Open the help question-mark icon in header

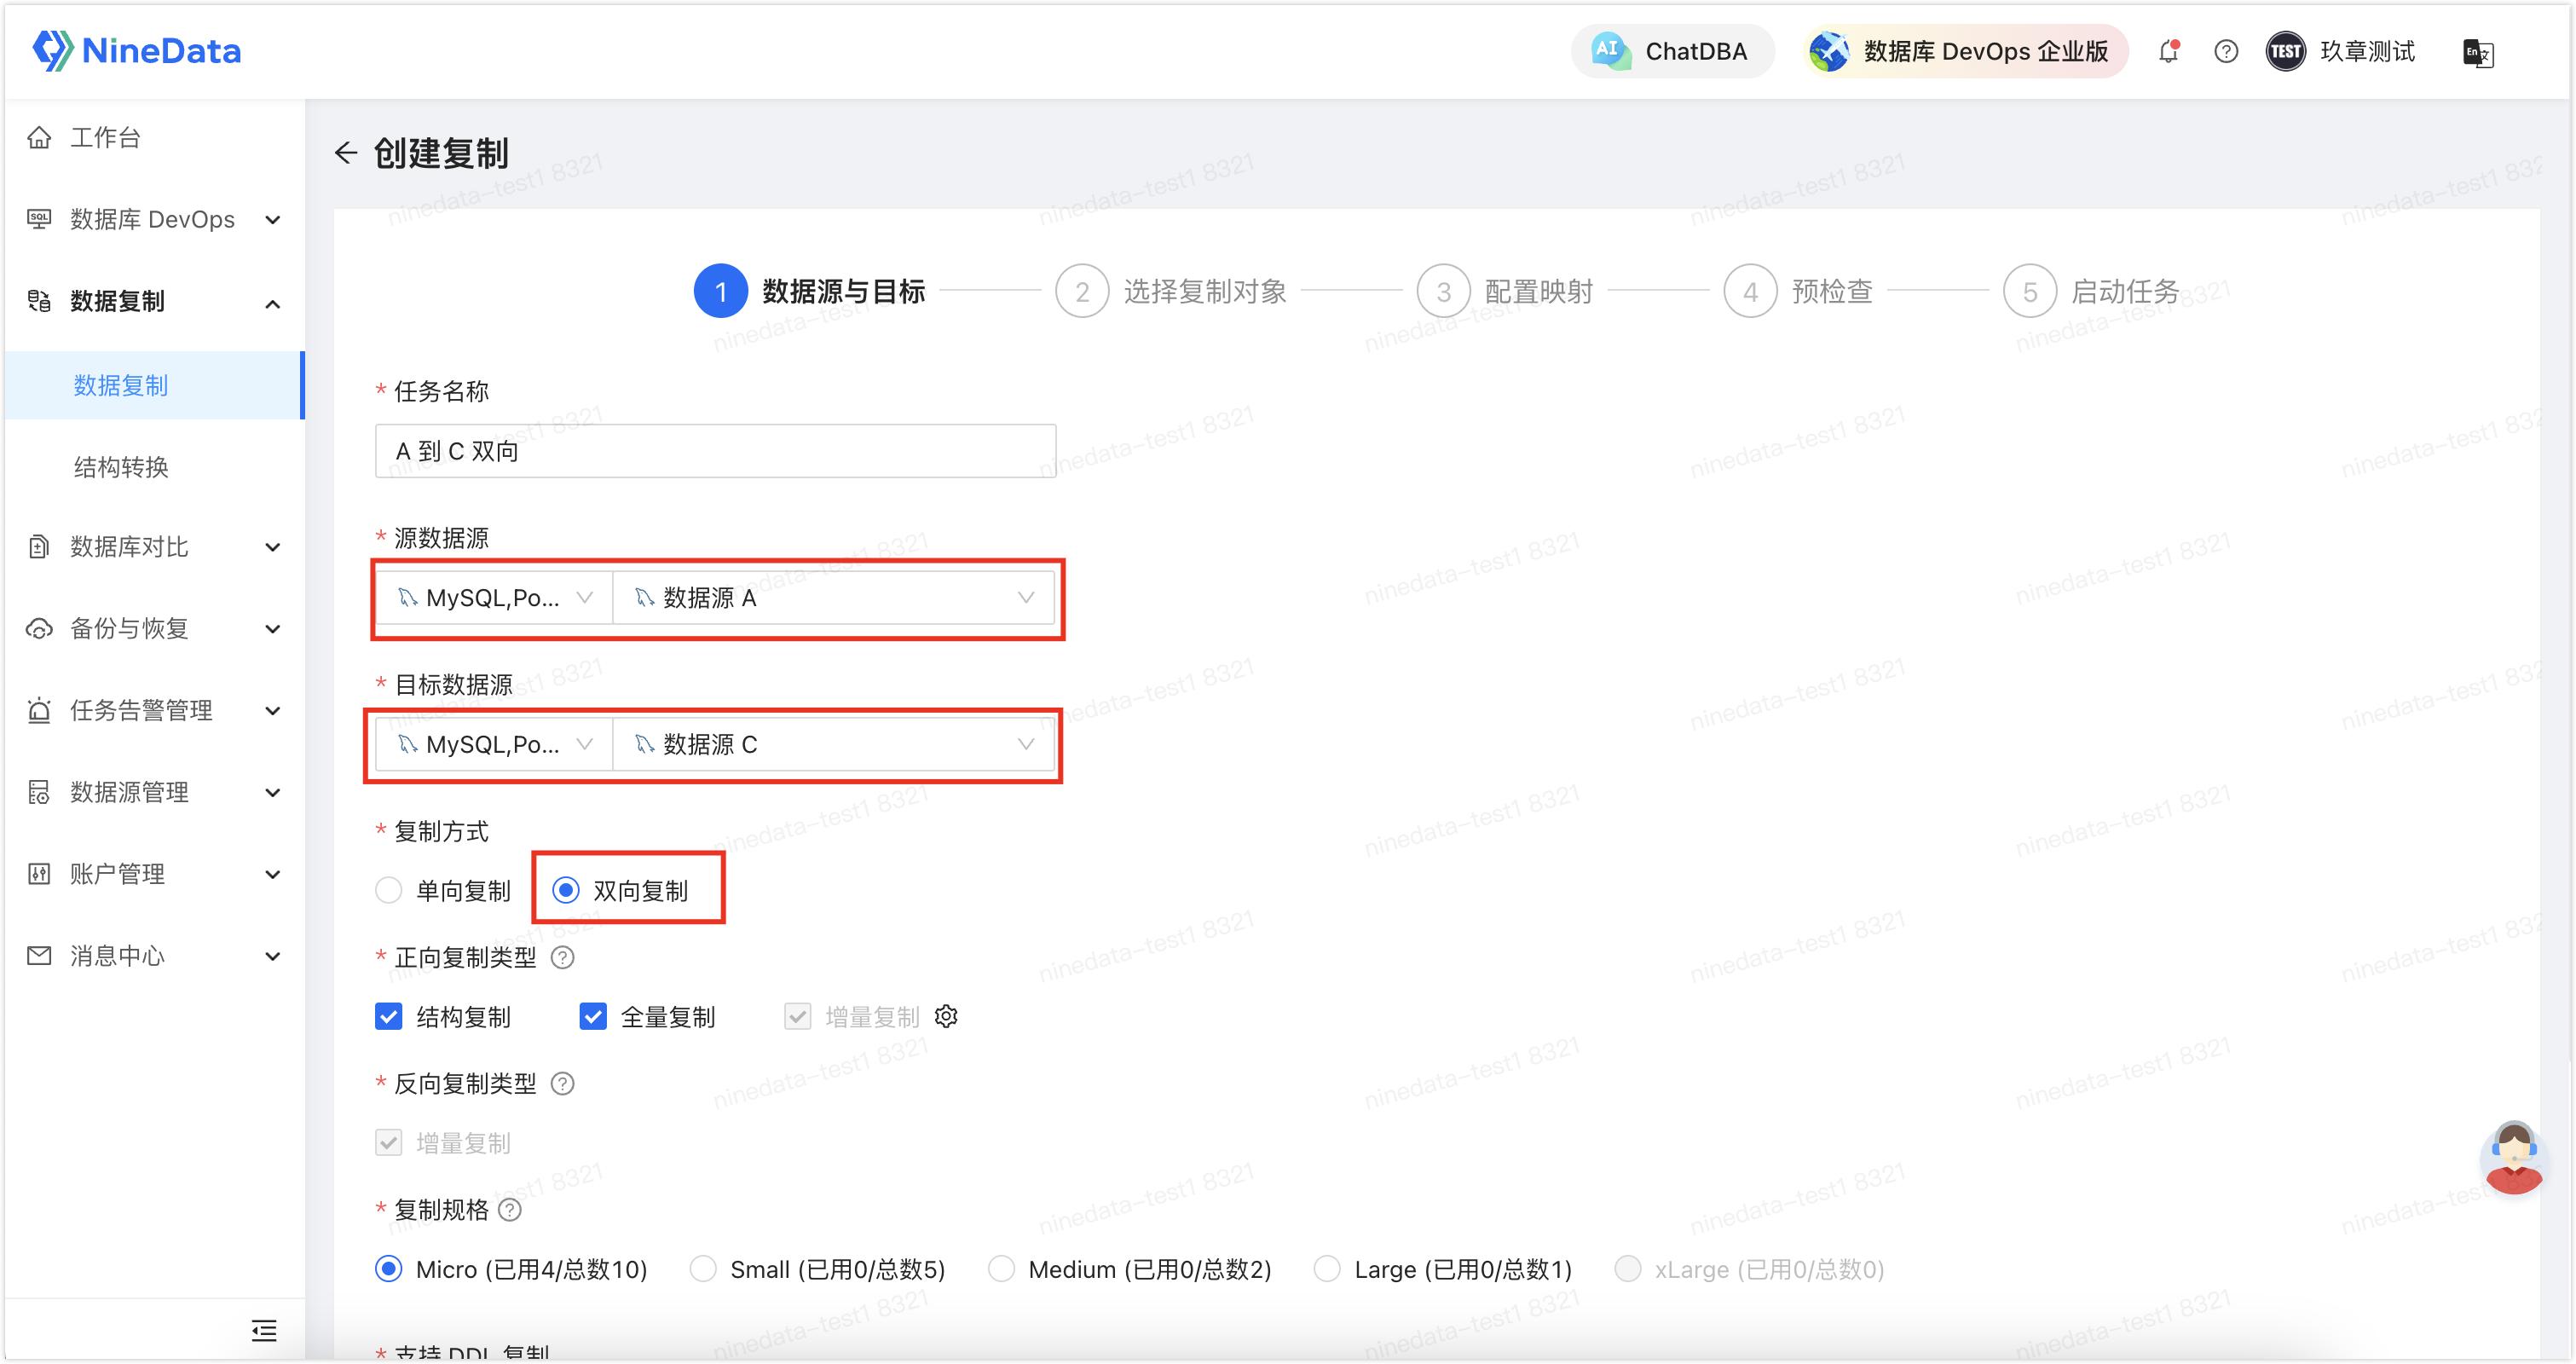2226,51
